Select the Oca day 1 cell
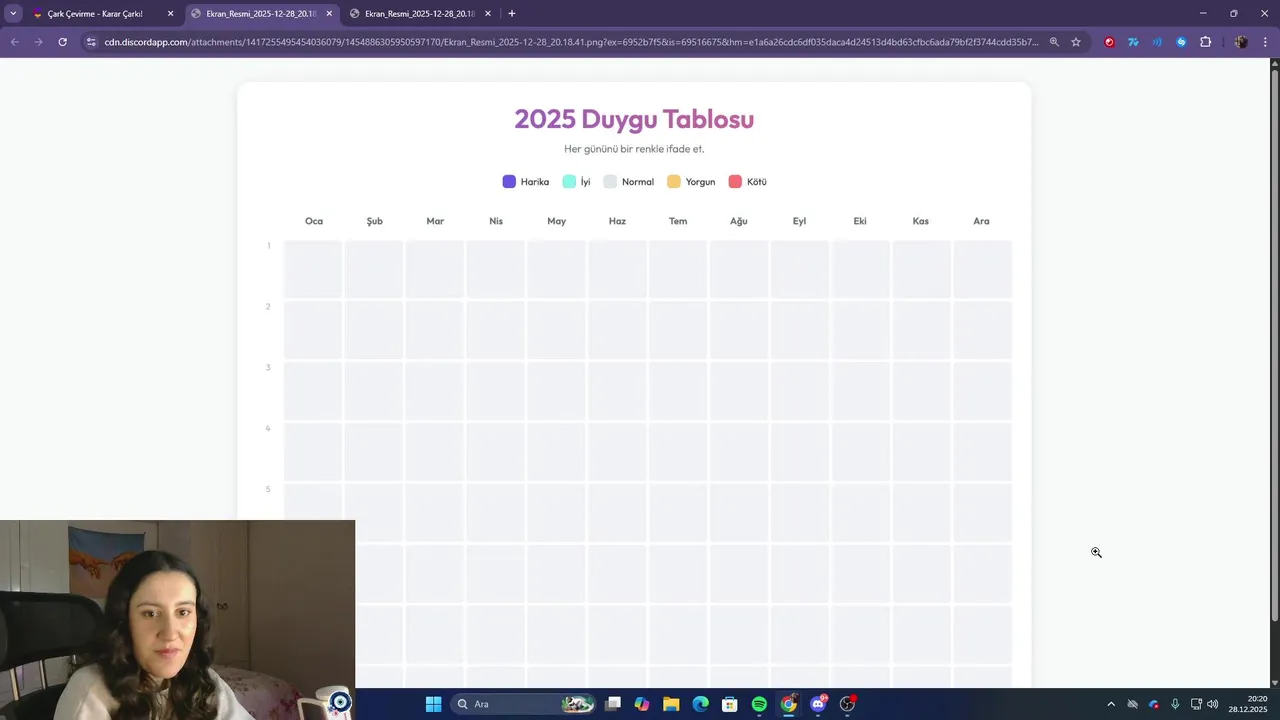This screenshot has width=1280, height=720. coord(313,269)
